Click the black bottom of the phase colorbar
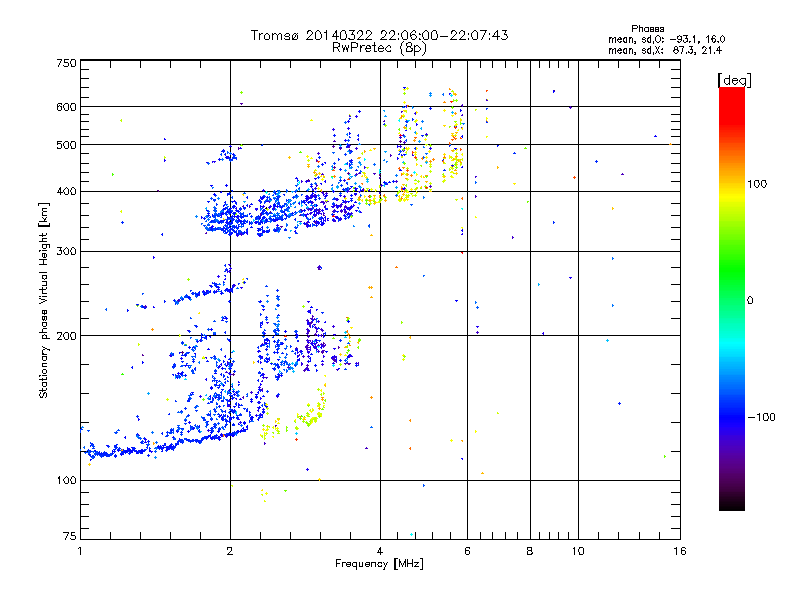This screenshot has width=800, height=600. (732, 505)
